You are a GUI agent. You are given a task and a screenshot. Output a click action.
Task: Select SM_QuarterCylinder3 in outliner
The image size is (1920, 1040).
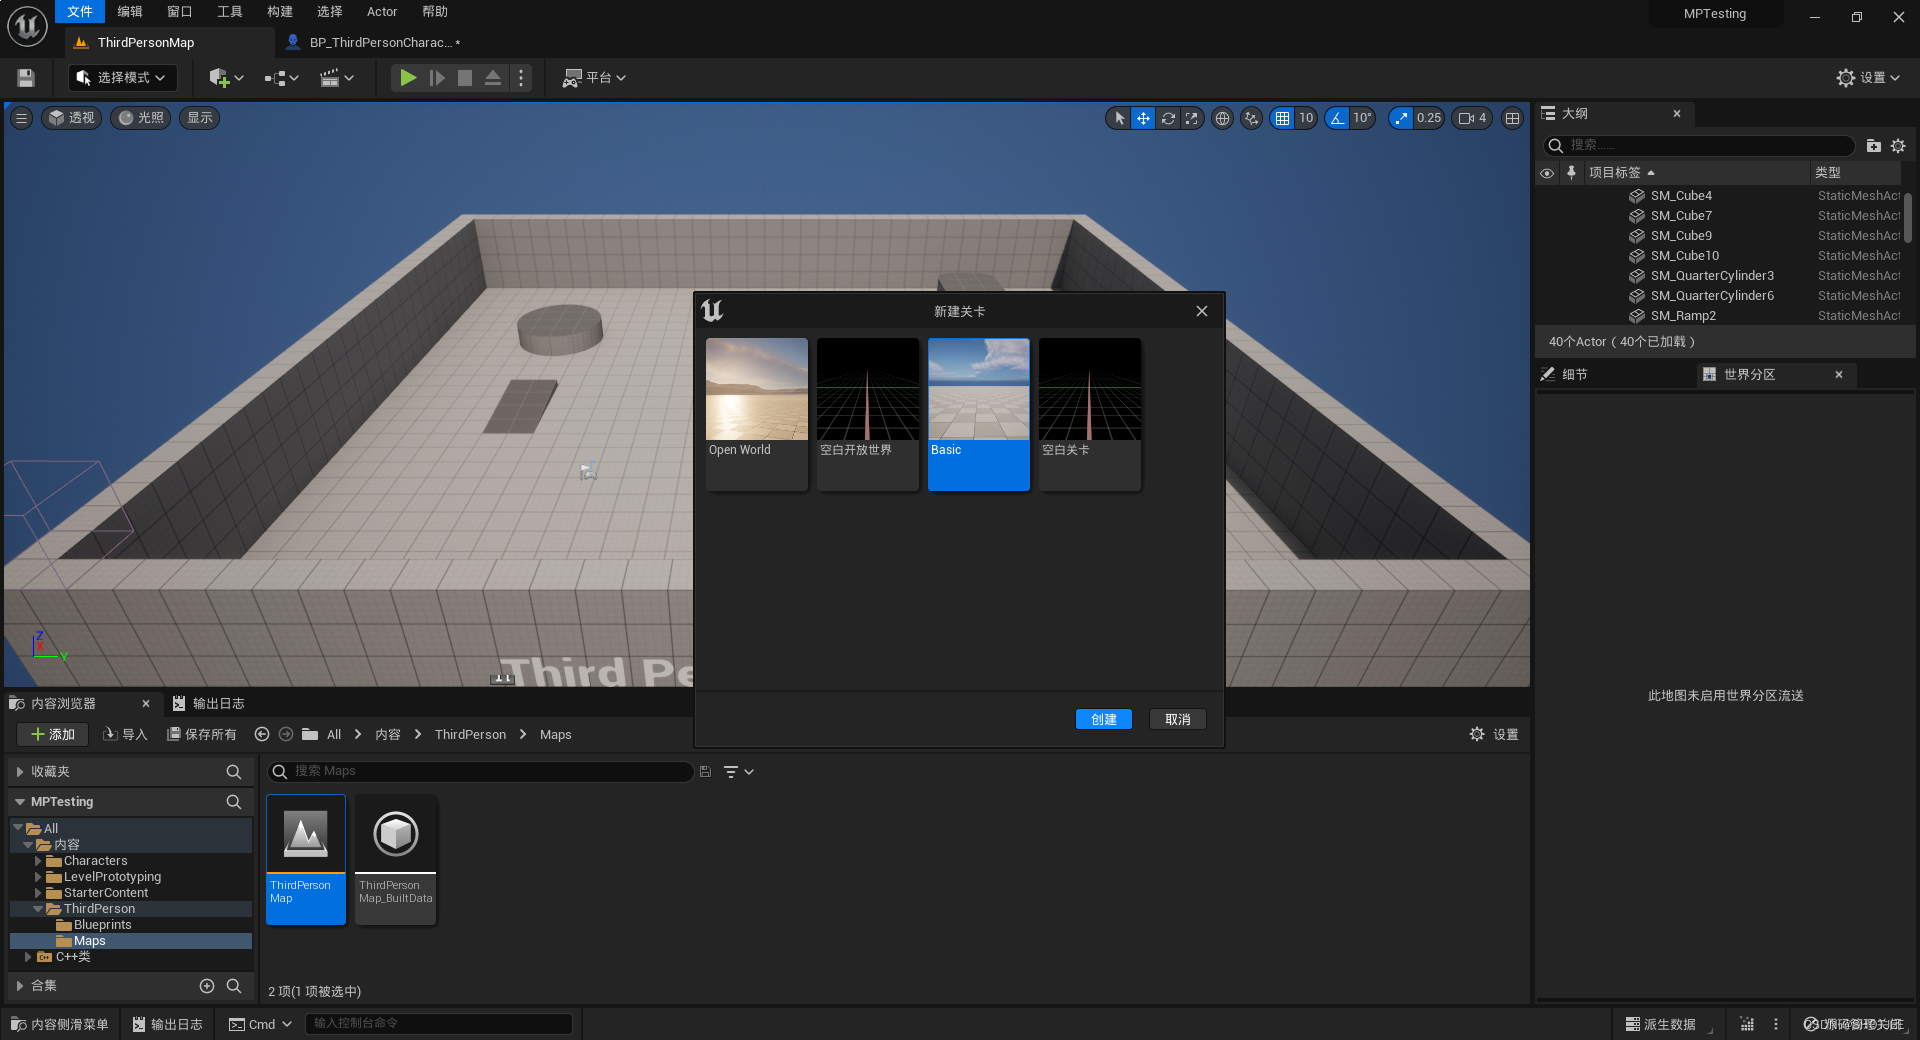pos(1712,276)
